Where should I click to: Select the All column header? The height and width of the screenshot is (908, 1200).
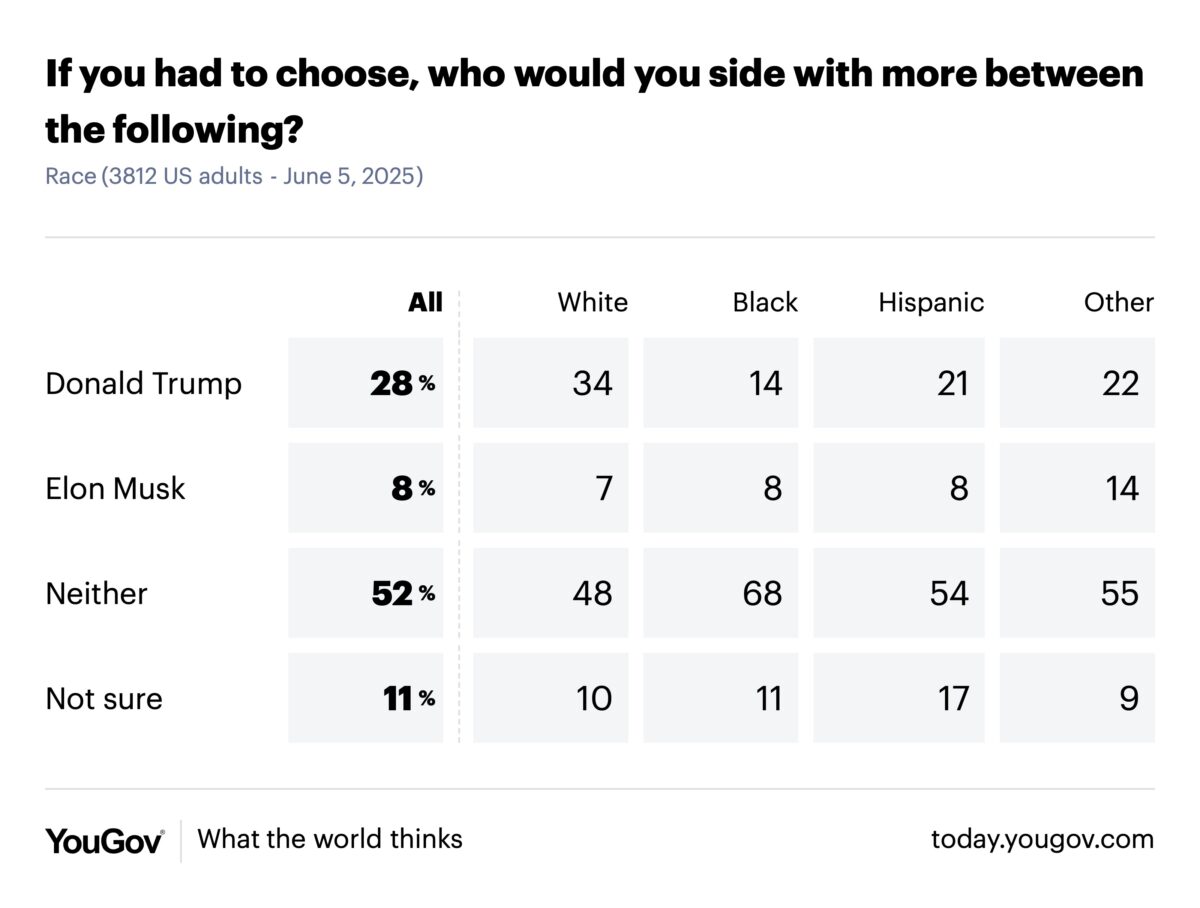click(425, 303)
